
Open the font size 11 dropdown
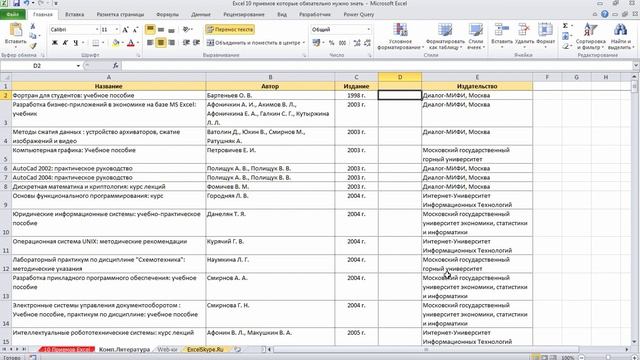coord(117,30)
